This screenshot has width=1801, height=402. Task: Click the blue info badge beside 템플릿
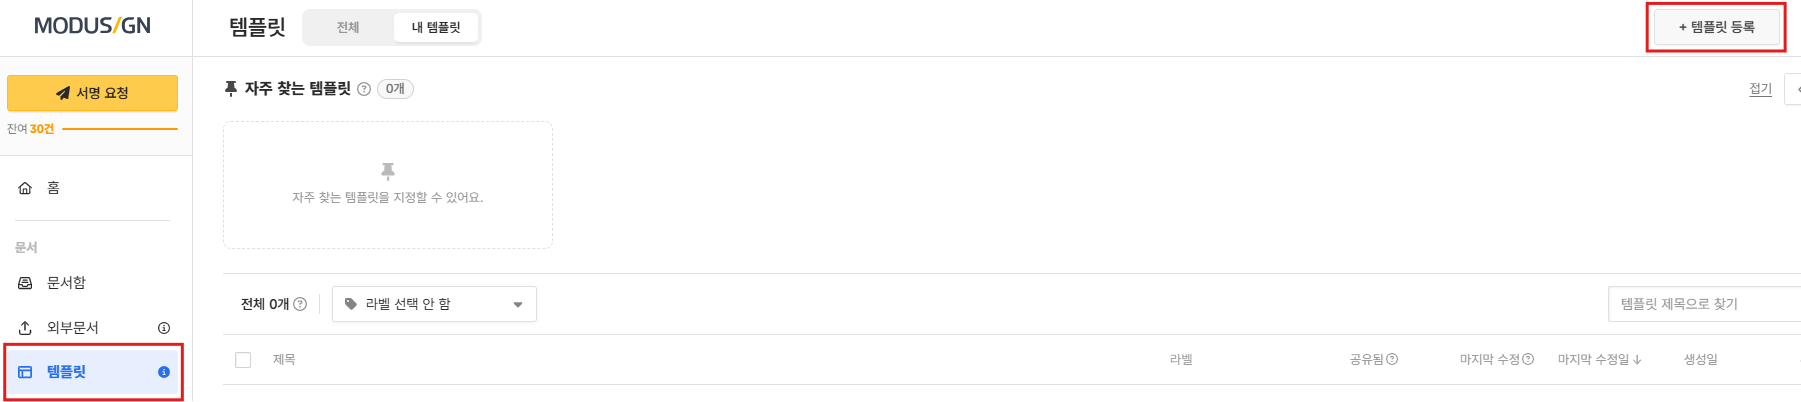point(164,372)
